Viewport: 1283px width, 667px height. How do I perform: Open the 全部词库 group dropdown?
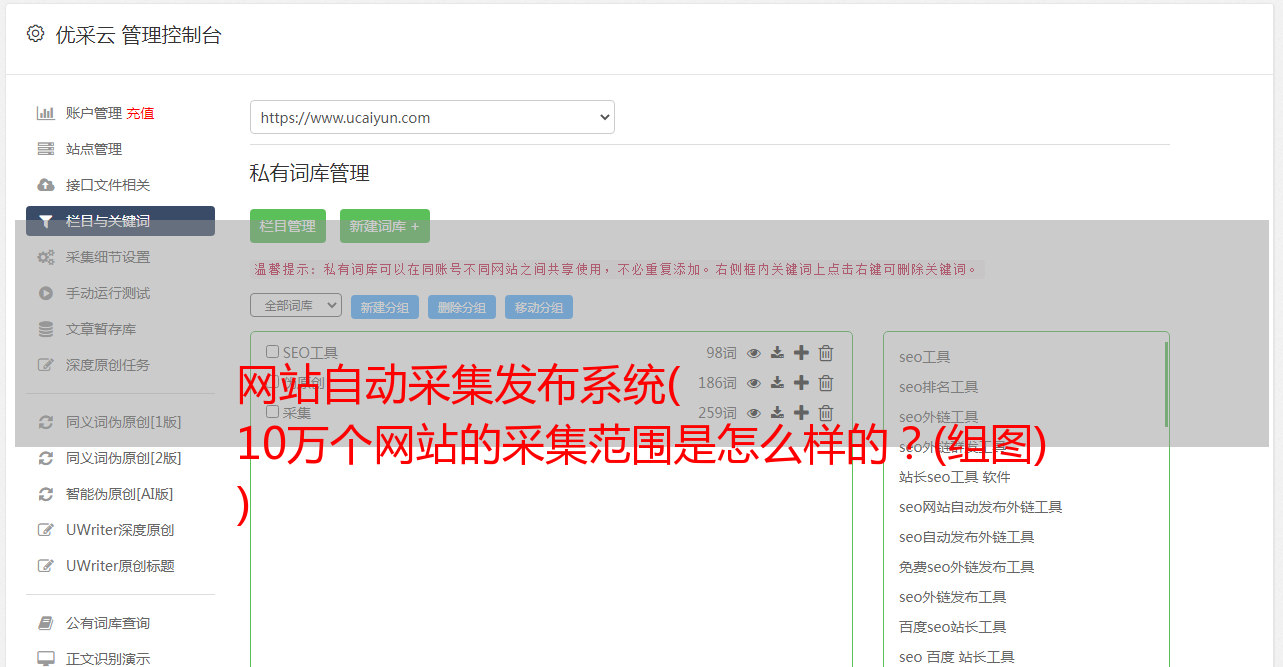(296, 305)
